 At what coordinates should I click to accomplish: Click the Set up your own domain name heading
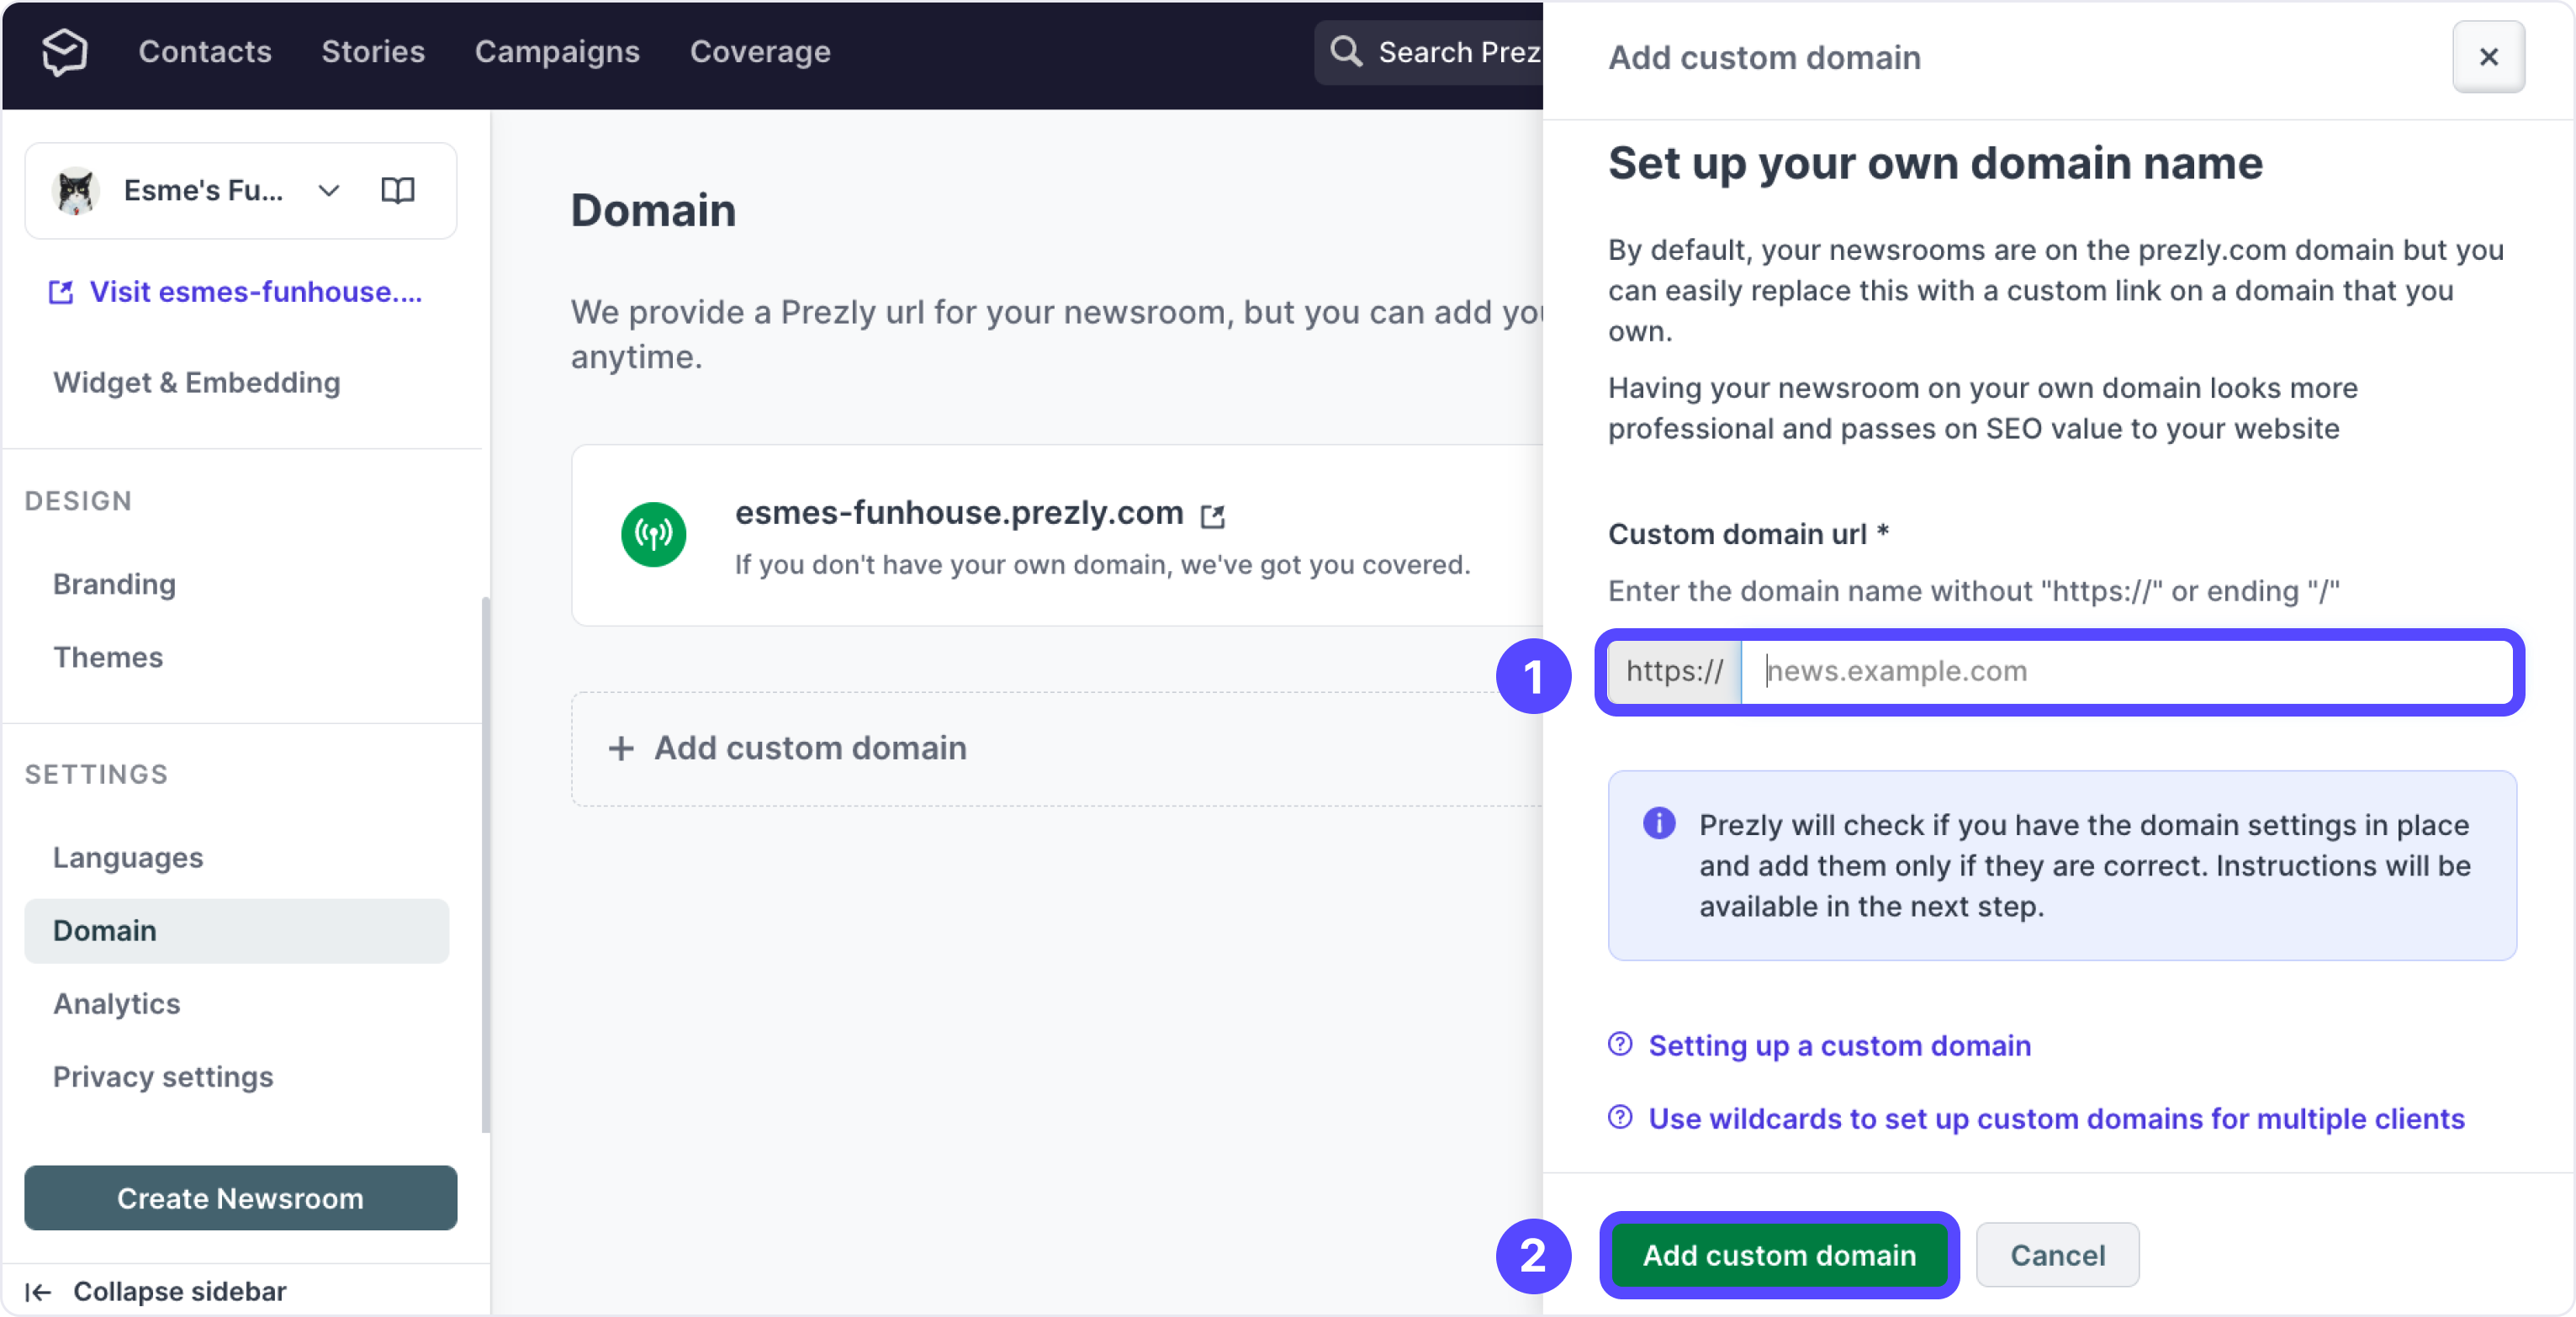(1935, 163)
